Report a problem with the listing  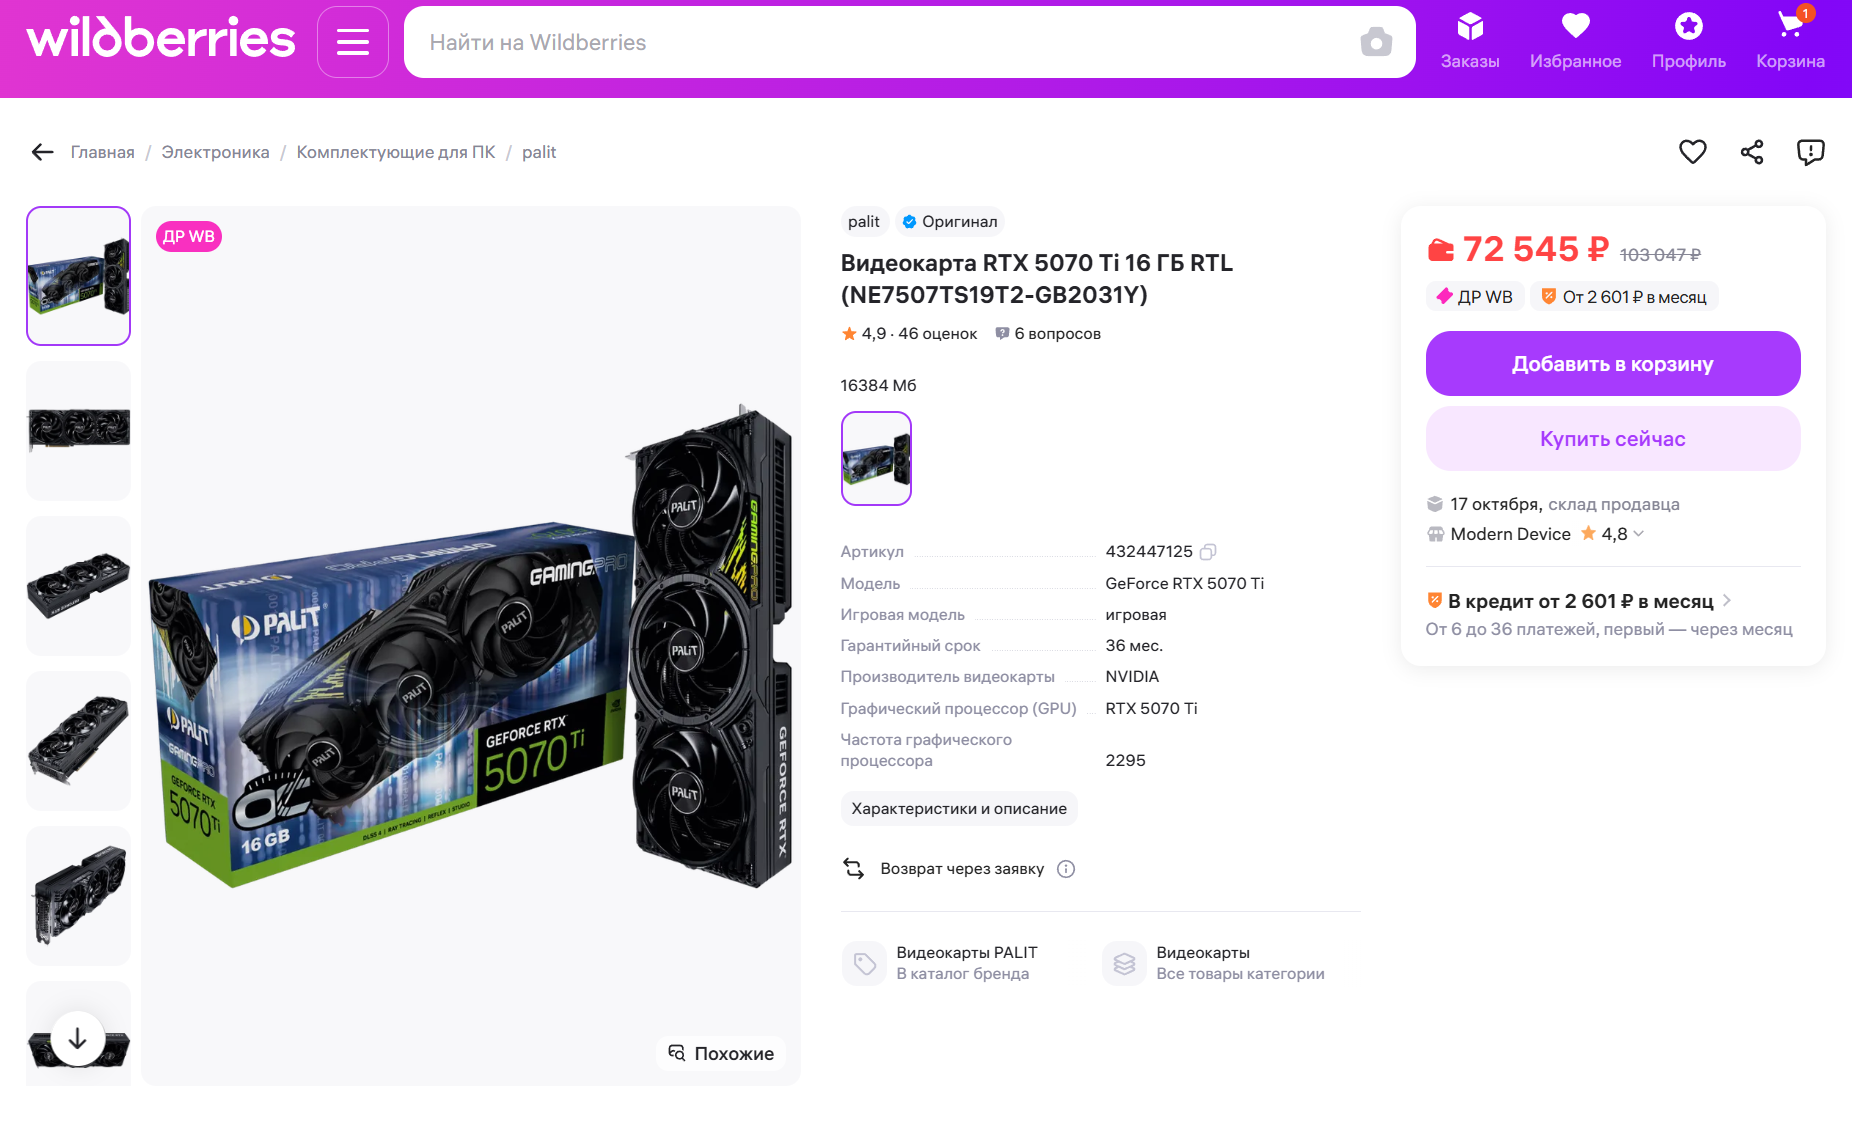[x=1810, y=152]
